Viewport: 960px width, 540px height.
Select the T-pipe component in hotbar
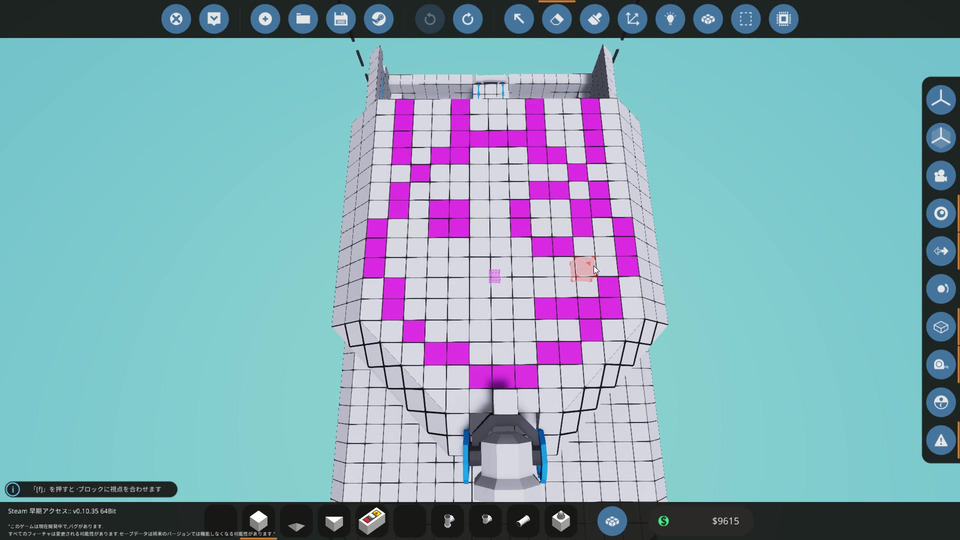448,521
